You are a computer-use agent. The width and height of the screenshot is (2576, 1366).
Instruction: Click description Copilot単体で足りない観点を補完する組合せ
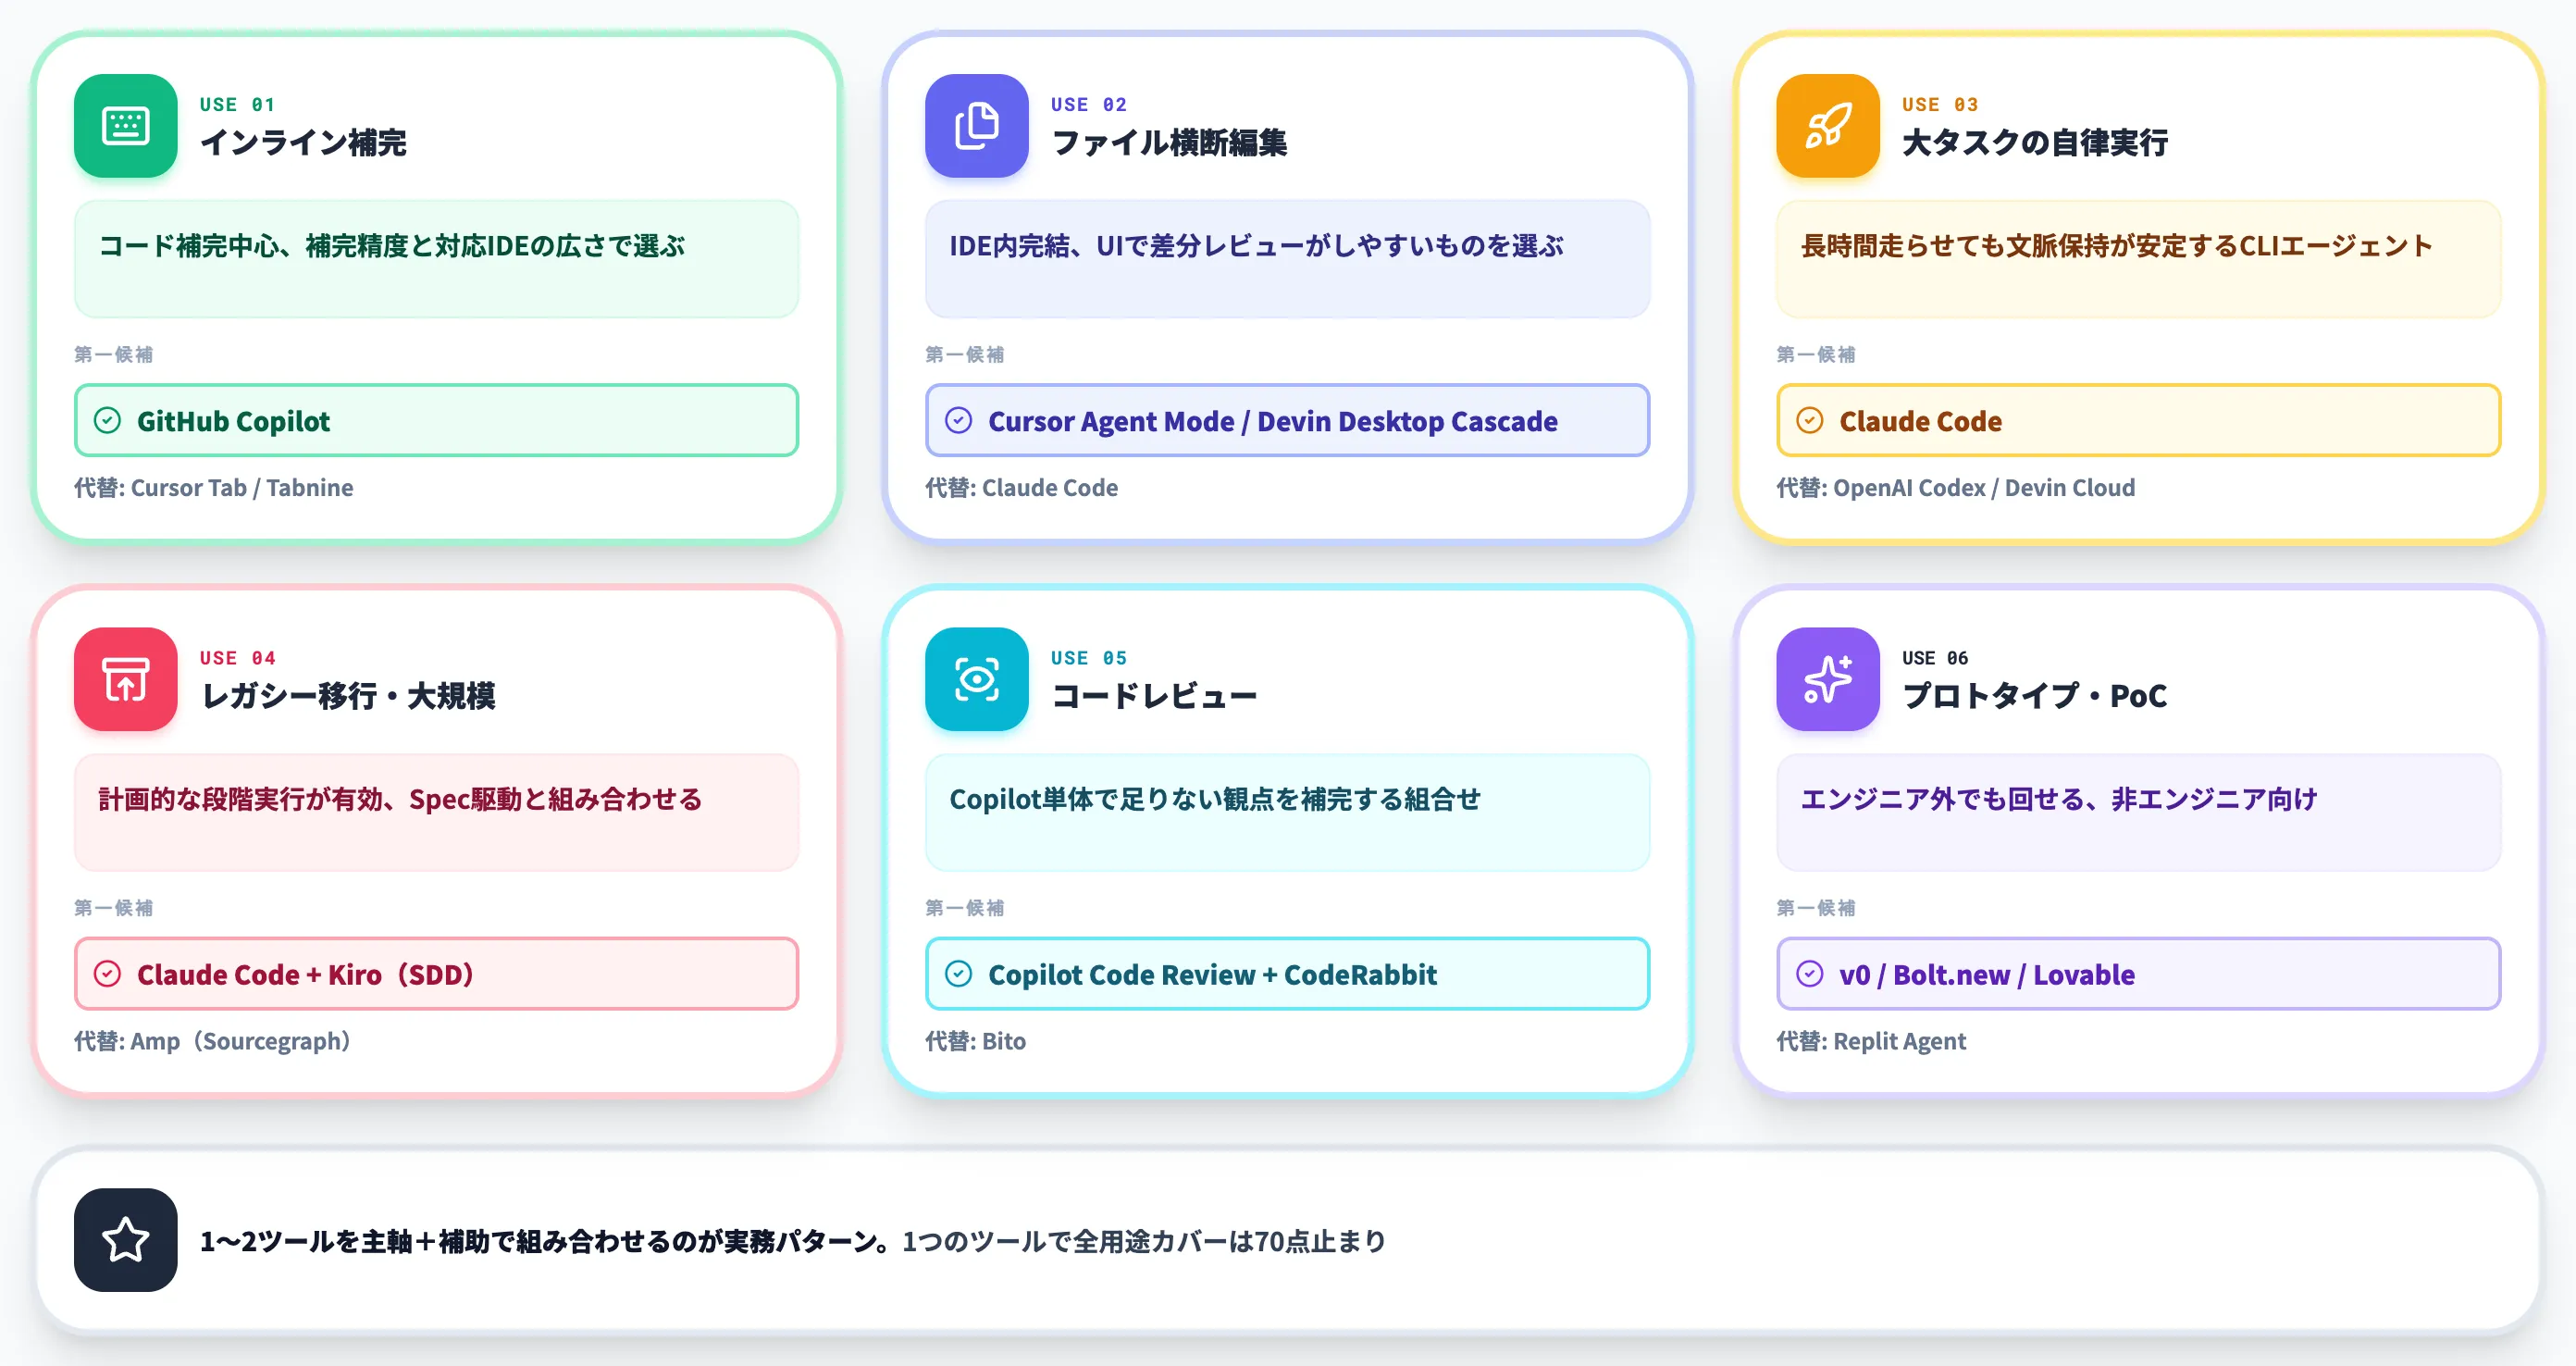1215,798
